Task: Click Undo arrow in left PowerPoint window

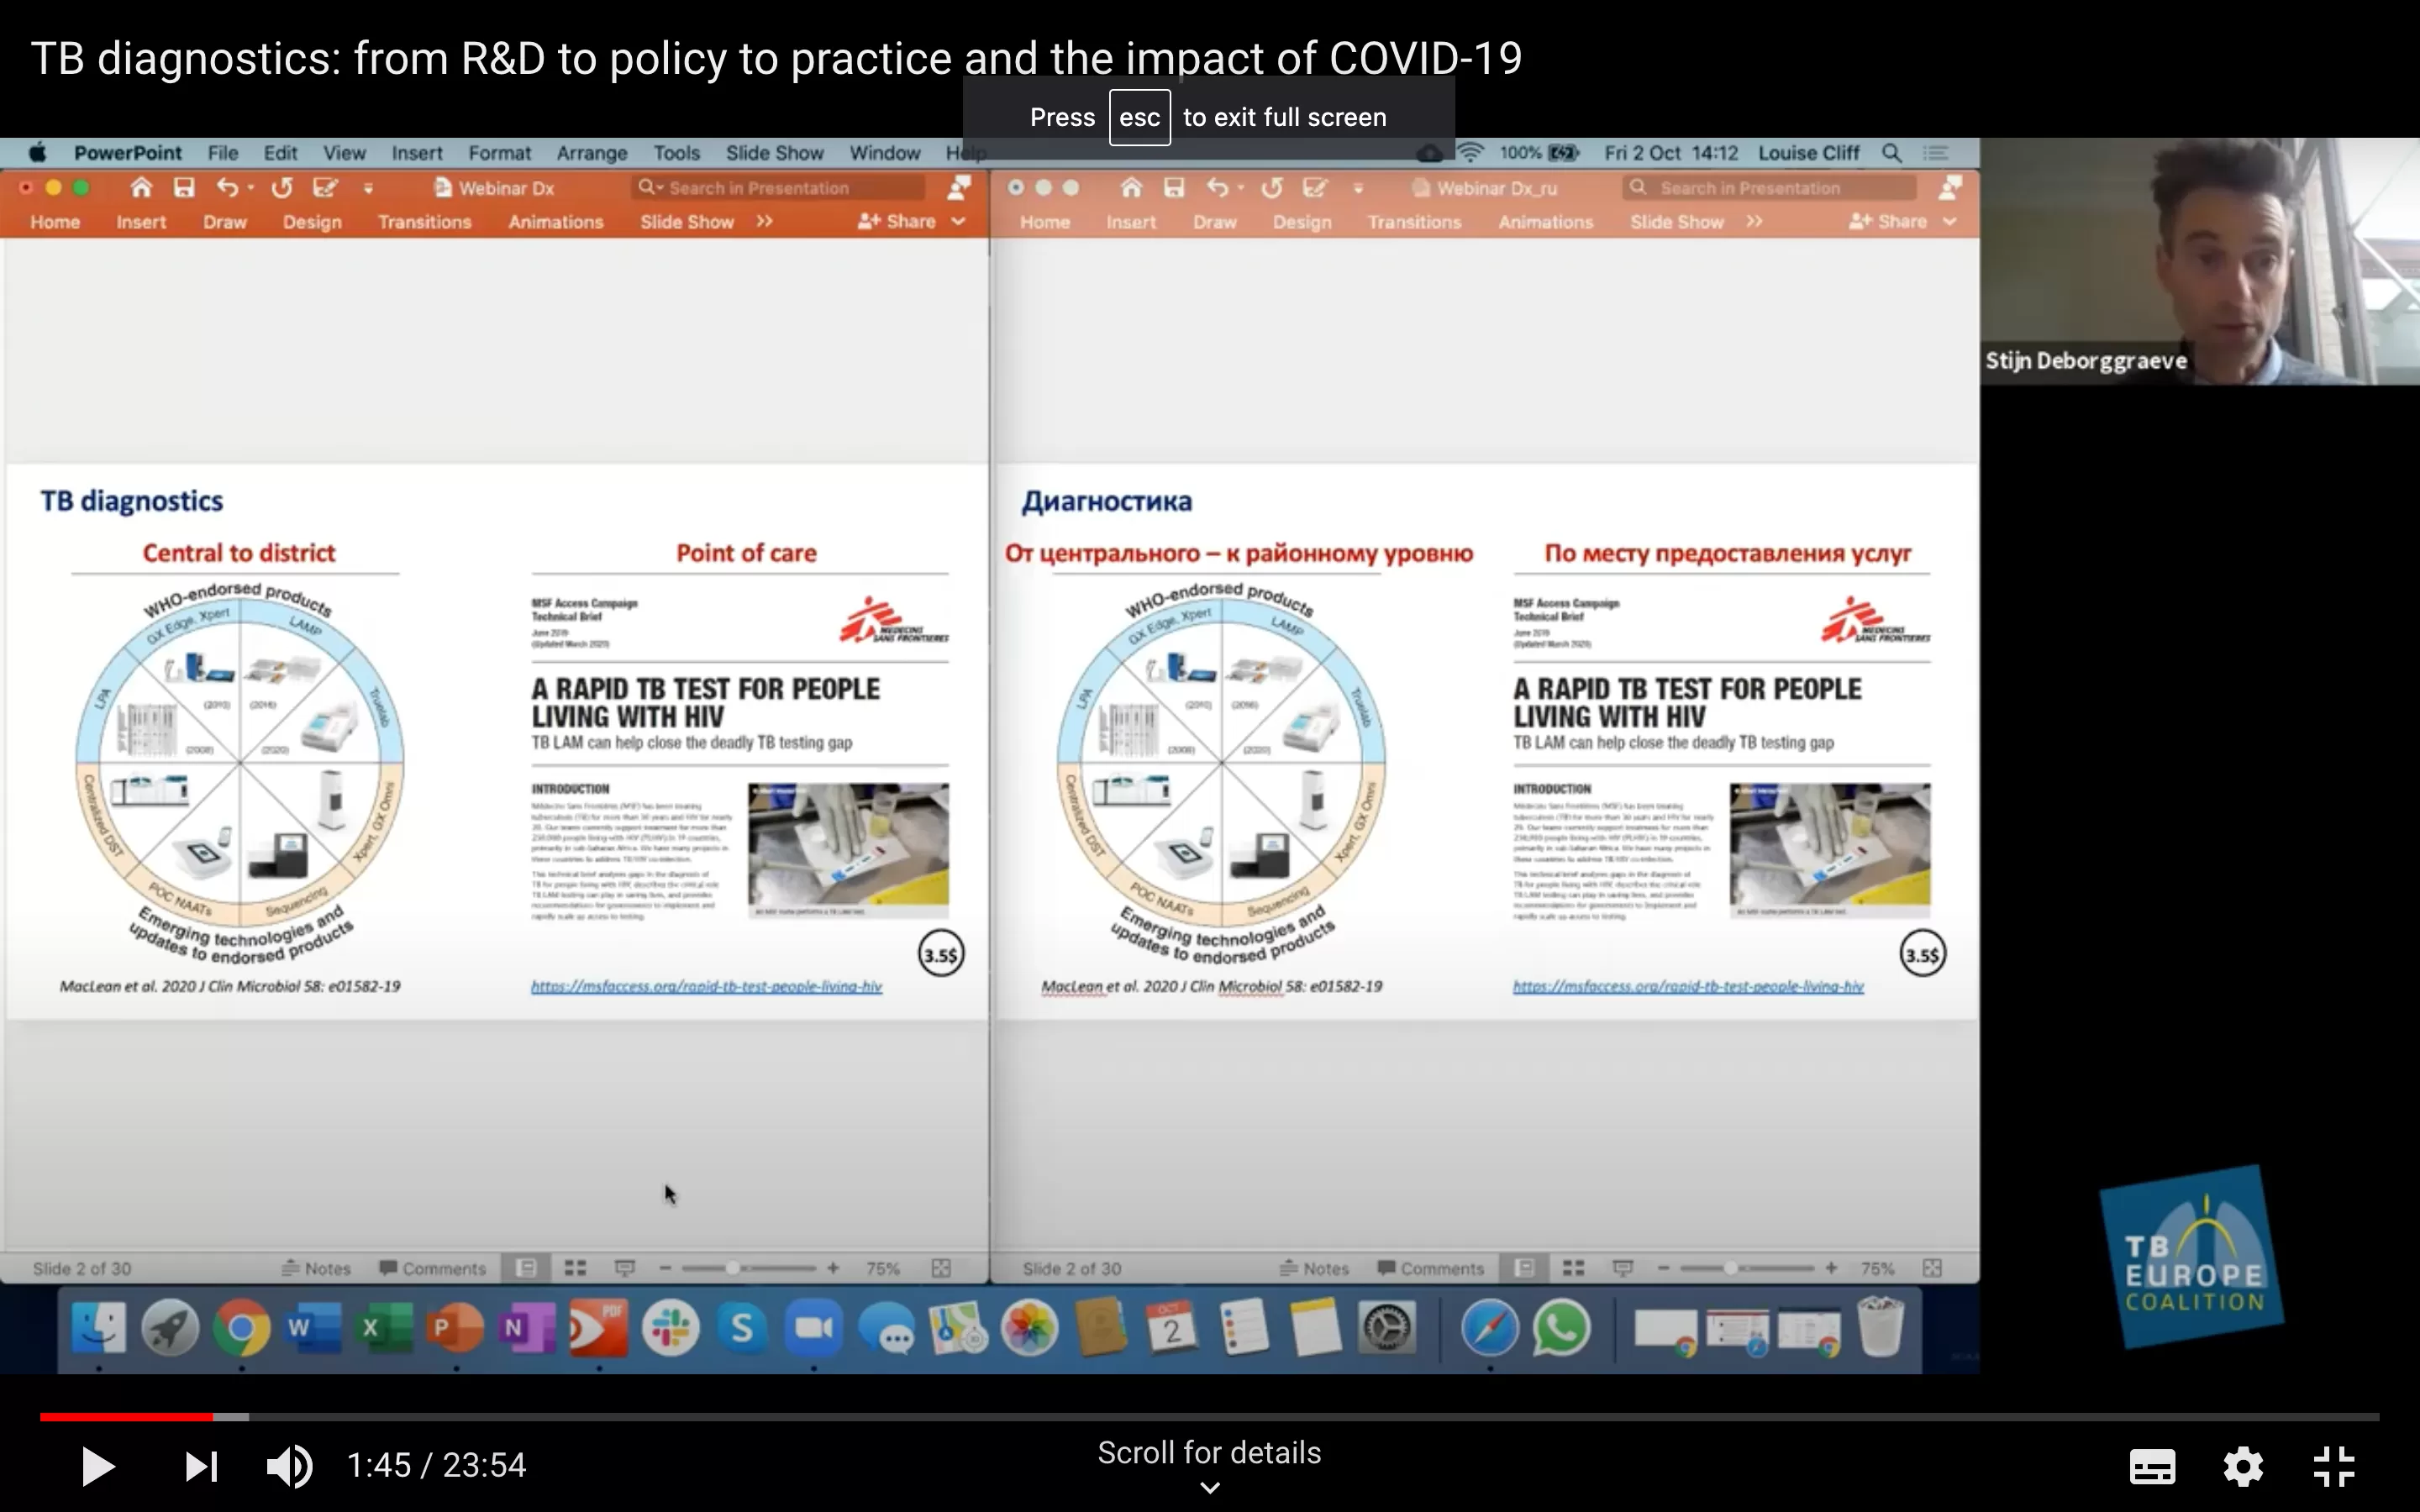Action: point(228,188)
